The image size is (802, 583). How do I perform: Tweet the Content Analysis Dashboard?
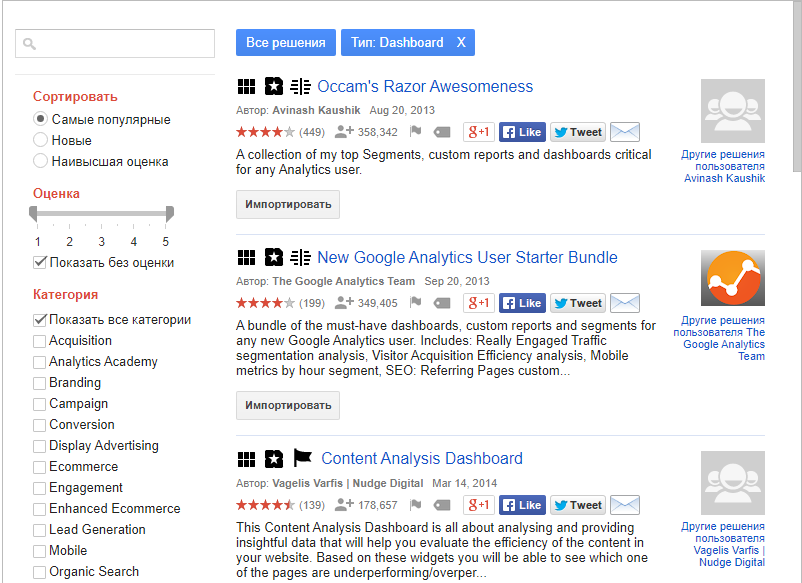[x=578, y=505]
